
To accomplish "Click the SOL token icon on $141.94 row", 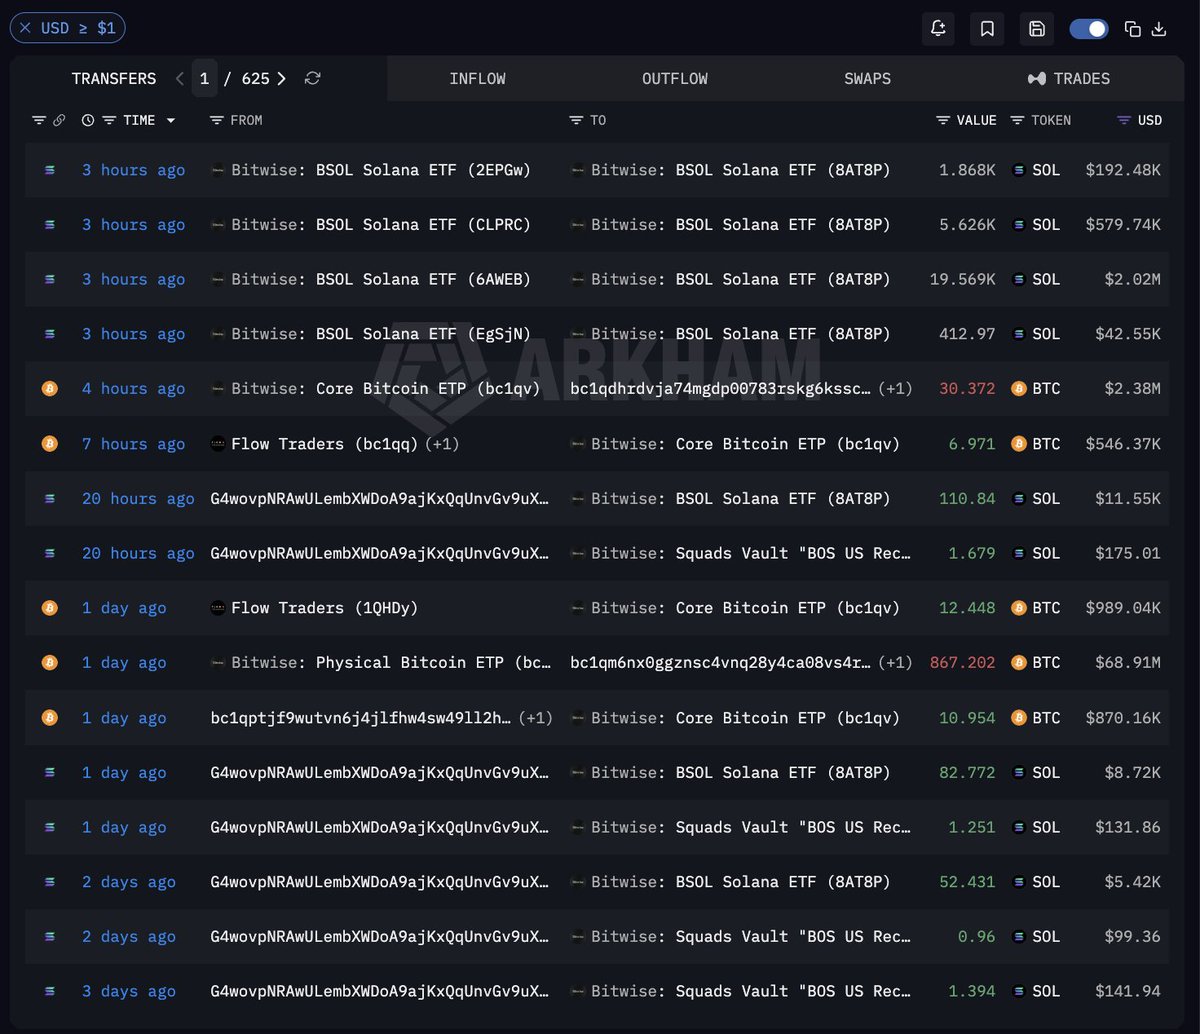I will [x=1019, y=991].
